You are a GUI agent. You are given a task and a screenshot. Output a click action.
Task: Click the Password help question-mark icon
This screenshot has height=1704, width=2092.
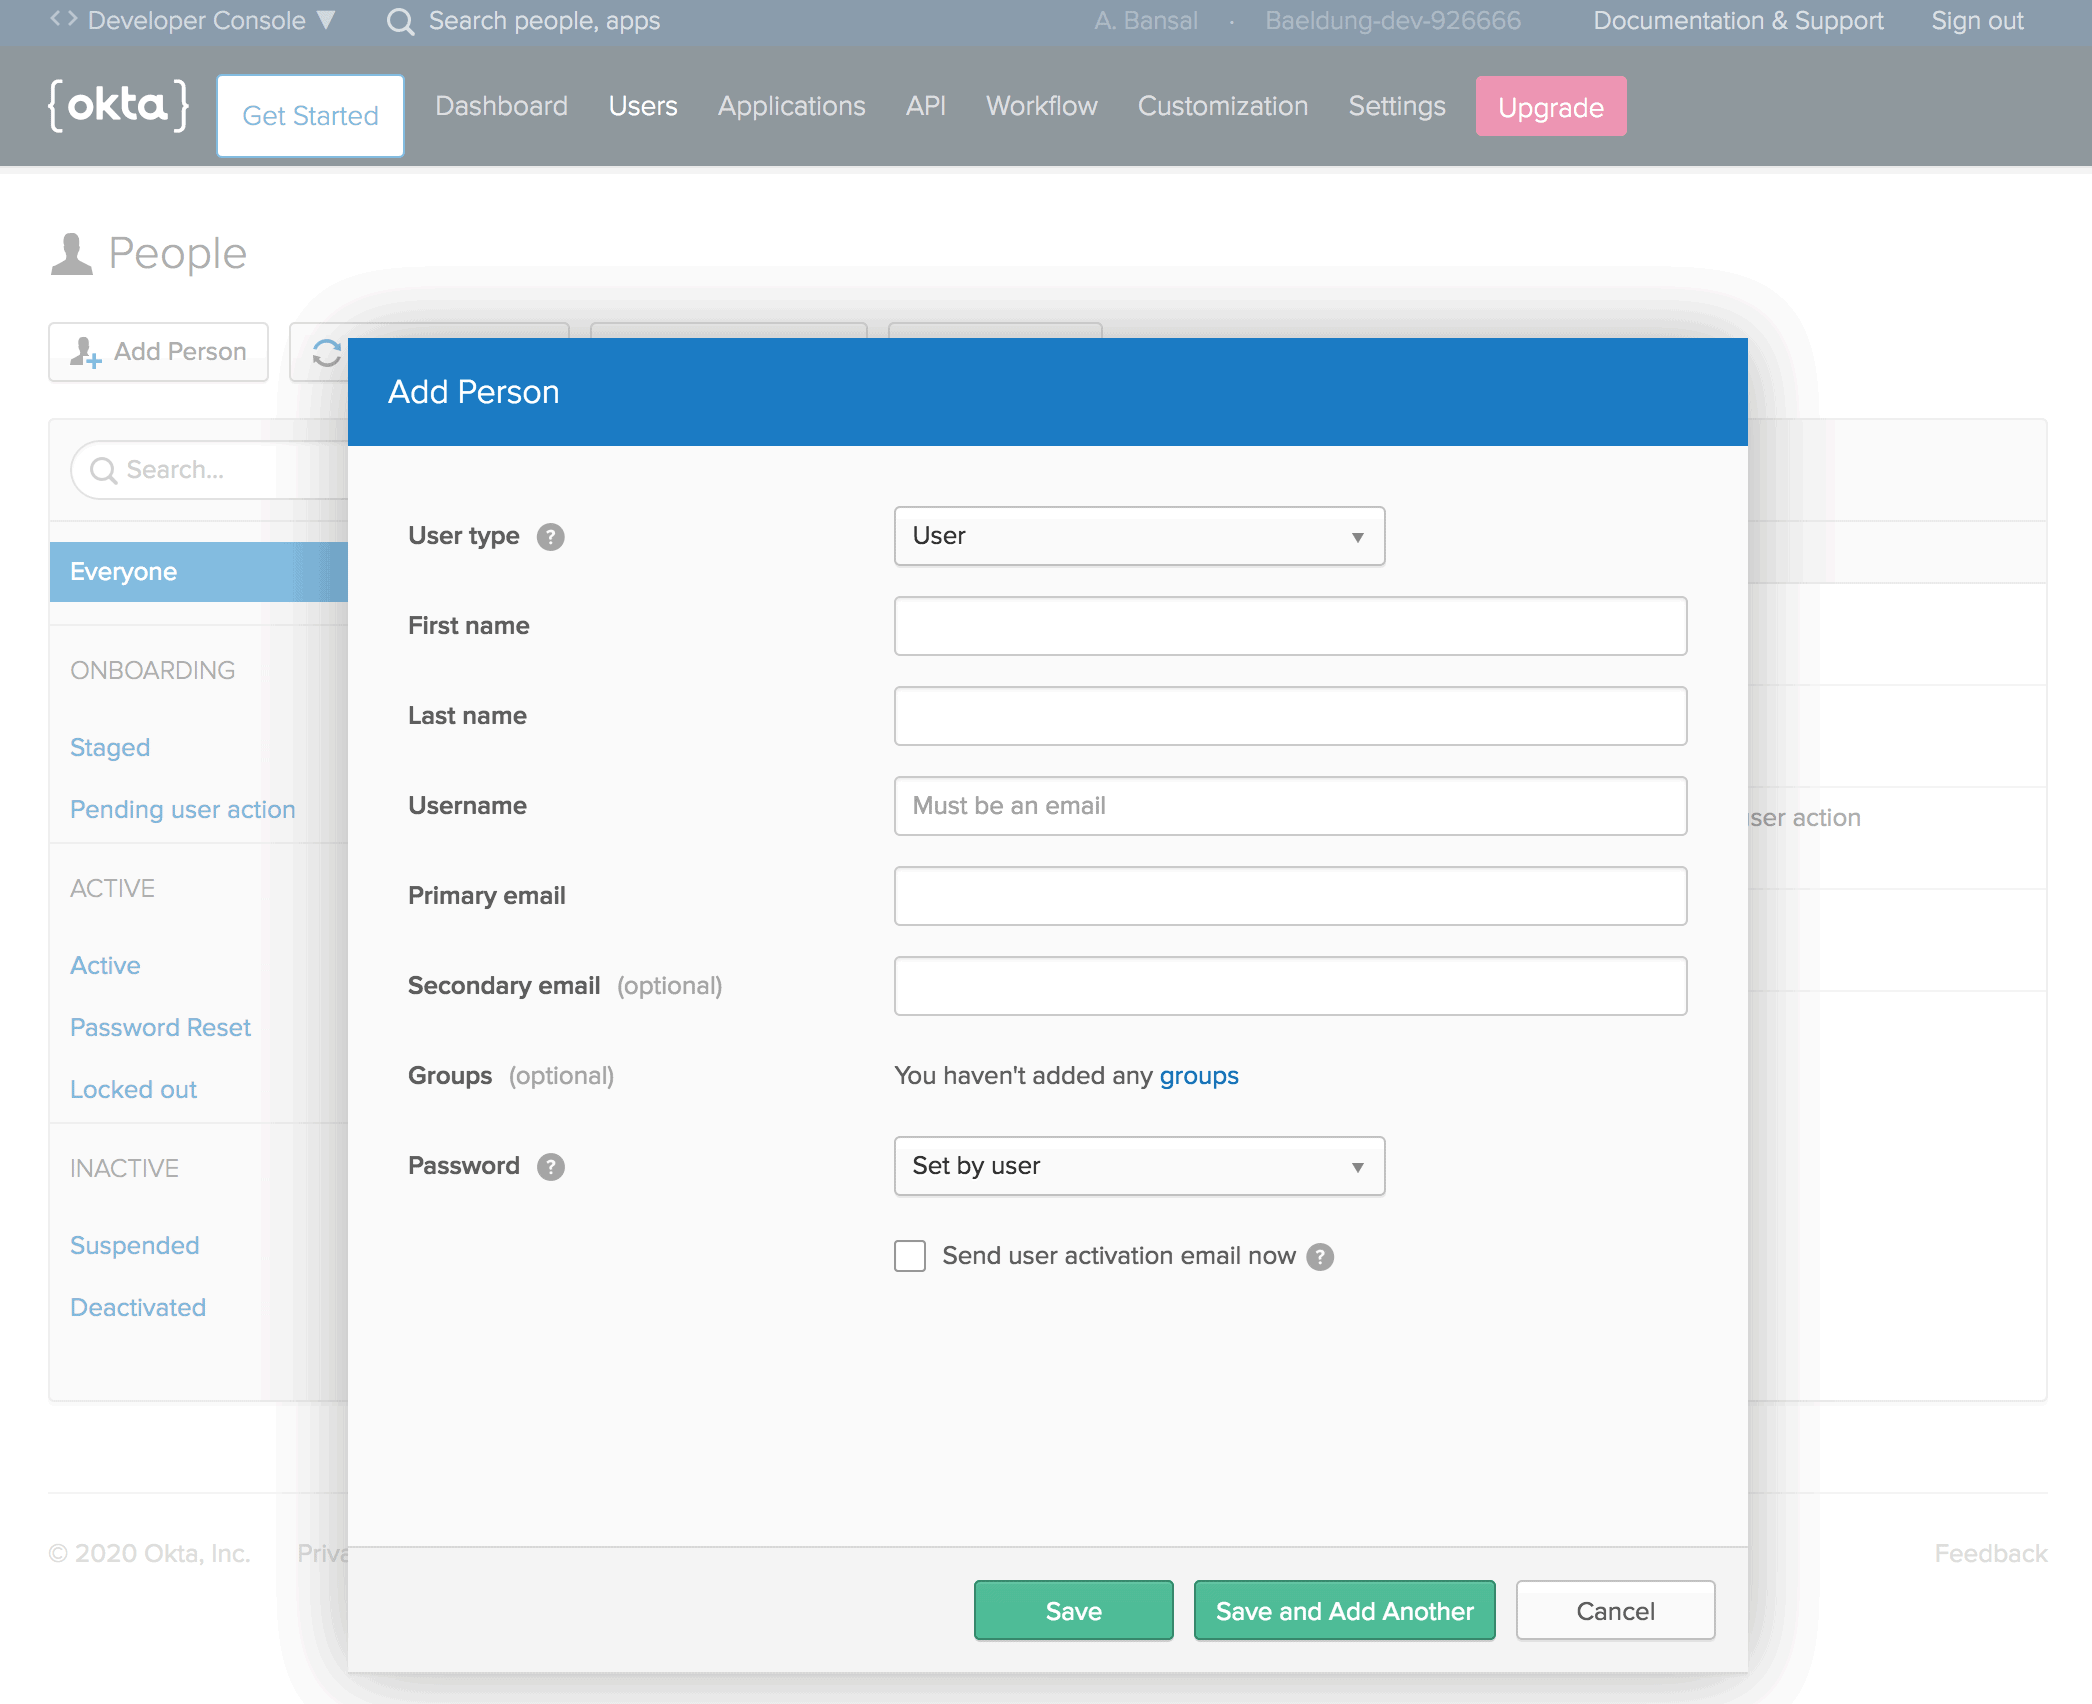point(550,1167)
